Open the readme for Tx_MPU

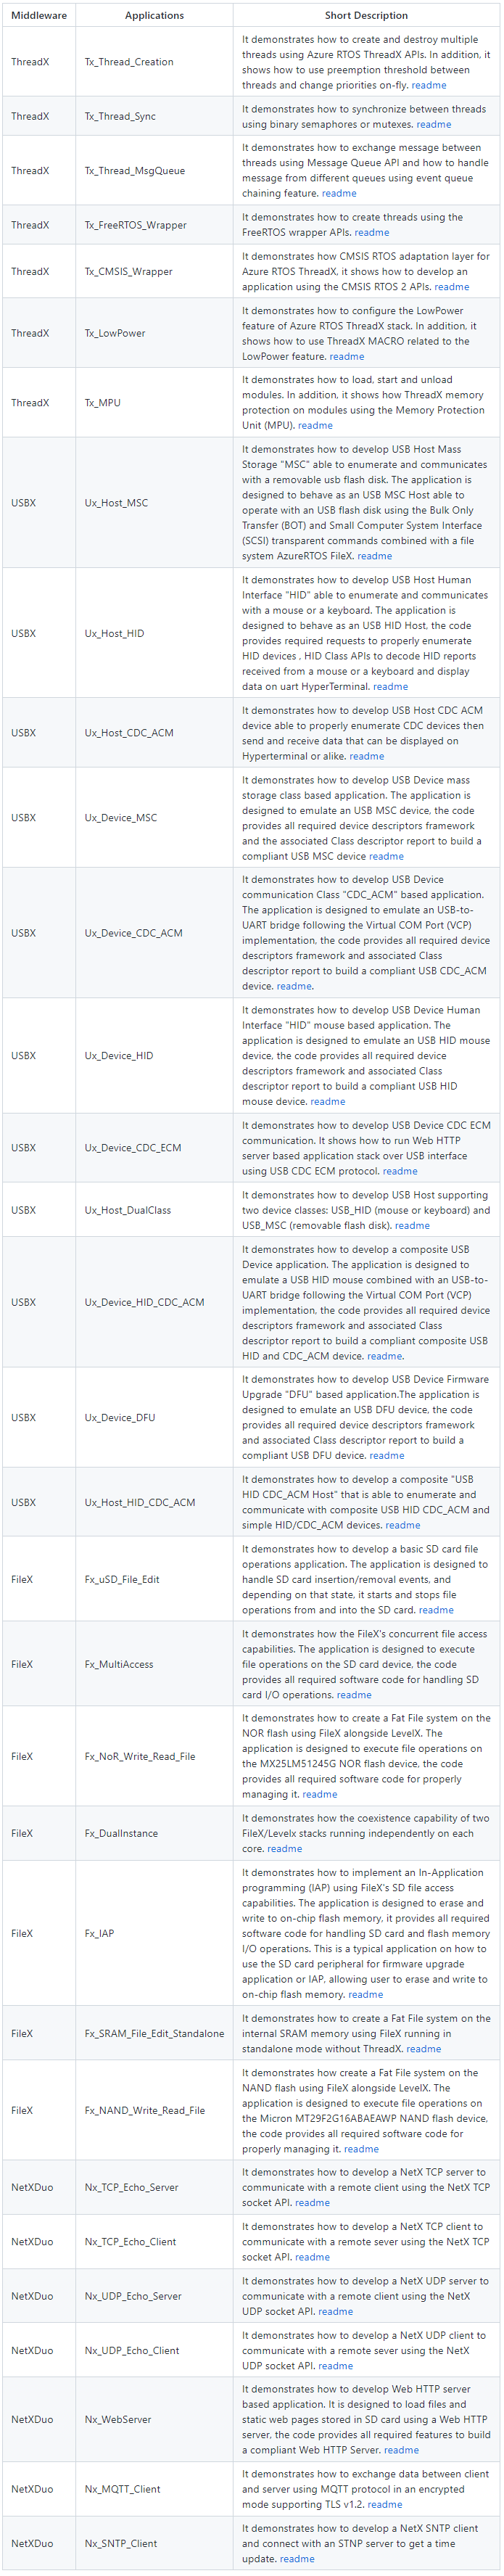[x=315, y=425]
